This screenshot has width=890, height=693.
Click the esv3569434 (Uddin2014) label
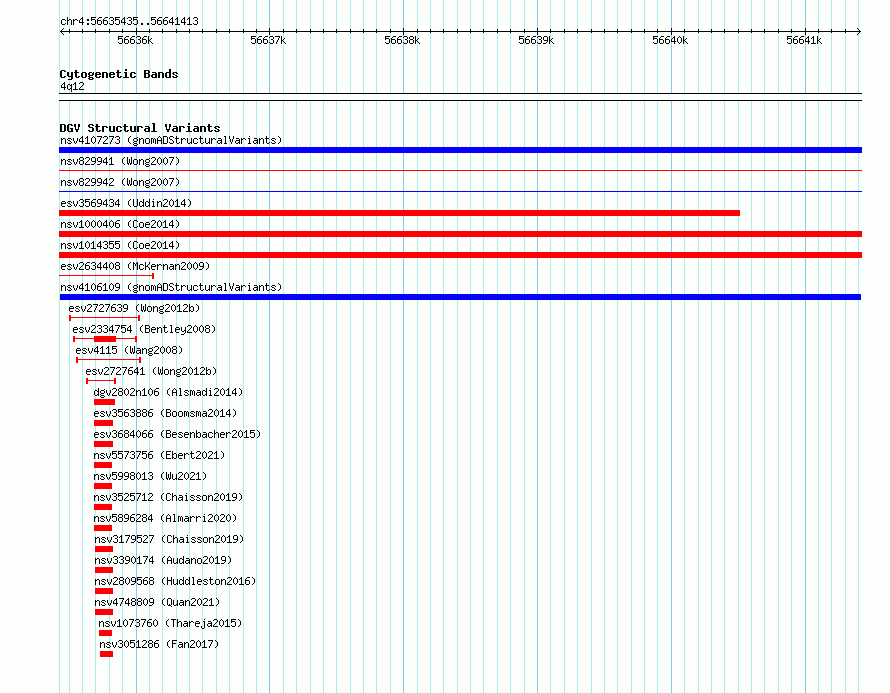(x=126, y=203)
